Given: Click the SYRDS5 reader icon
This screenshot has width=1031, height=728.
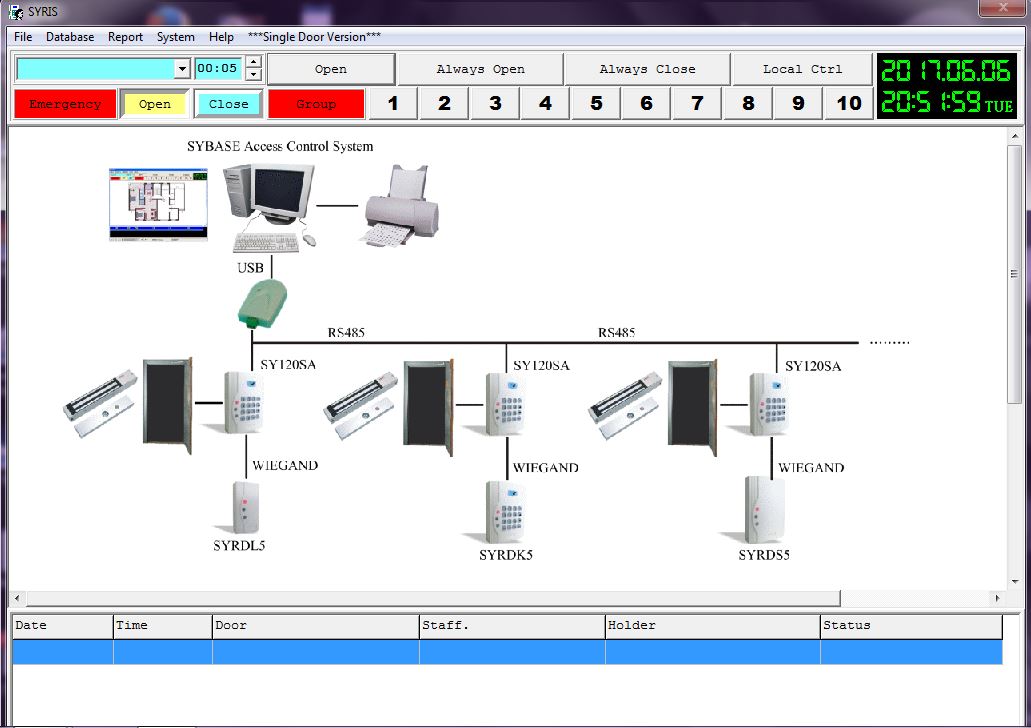Looking at the screenshot, I should [764, 510].
